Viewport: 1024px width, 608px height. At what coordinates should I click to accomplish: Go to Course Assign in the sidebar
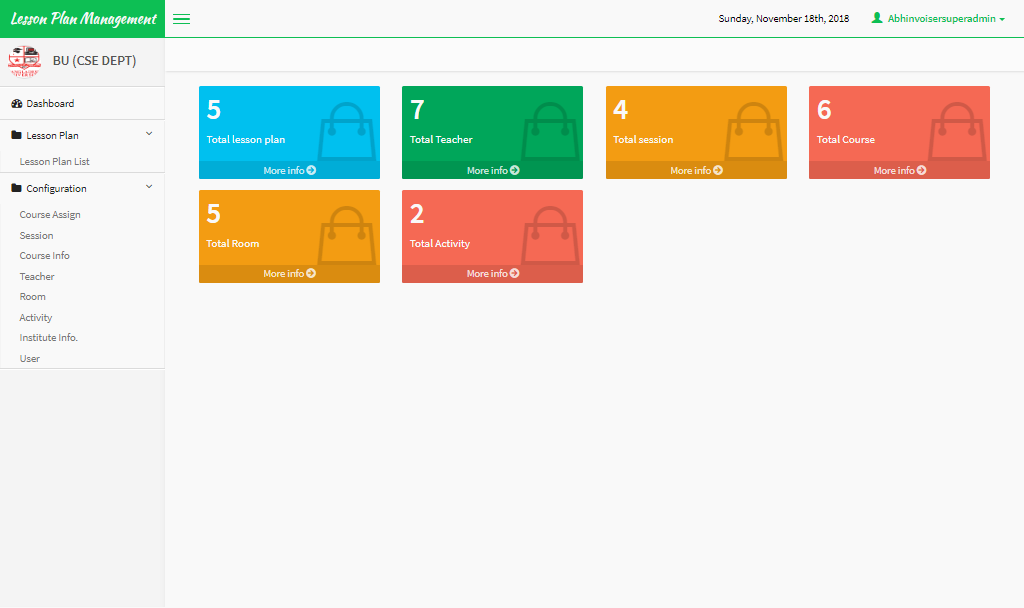point(50,215)
